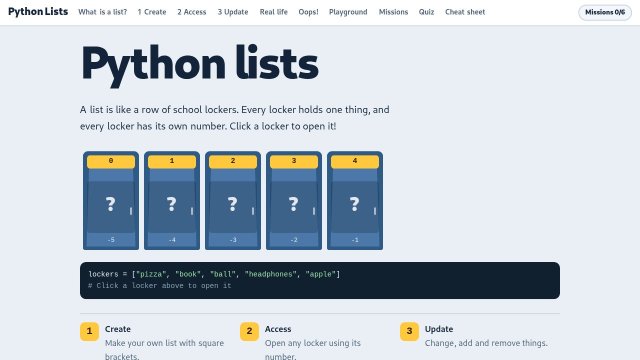Jump to the '2 Access' section
The image size is (640, 360).
pyautogui.click(x=191, y=12)
